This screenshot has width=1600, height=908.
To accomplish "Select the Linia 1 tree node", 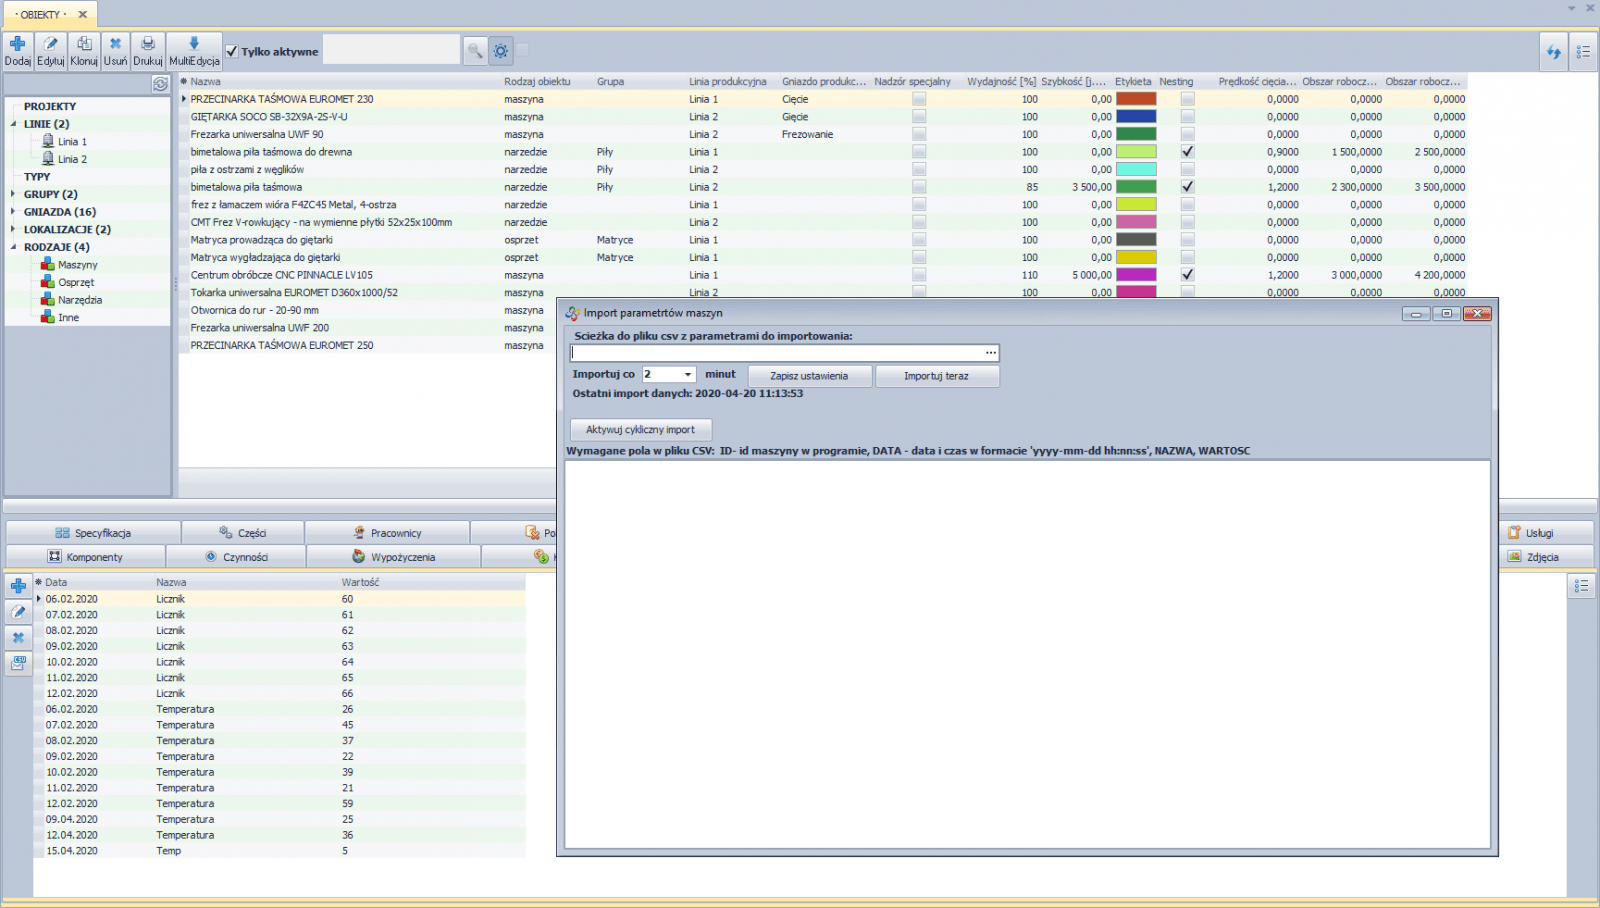I will click(x=72, y=142).
